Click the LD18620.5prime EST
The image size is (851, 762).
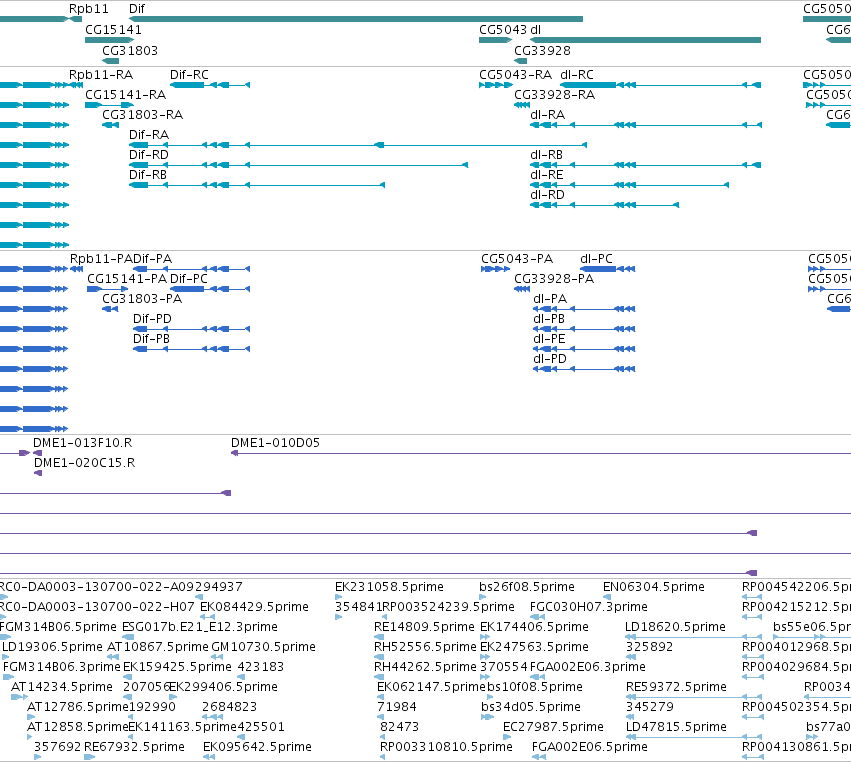click(694, 637)
